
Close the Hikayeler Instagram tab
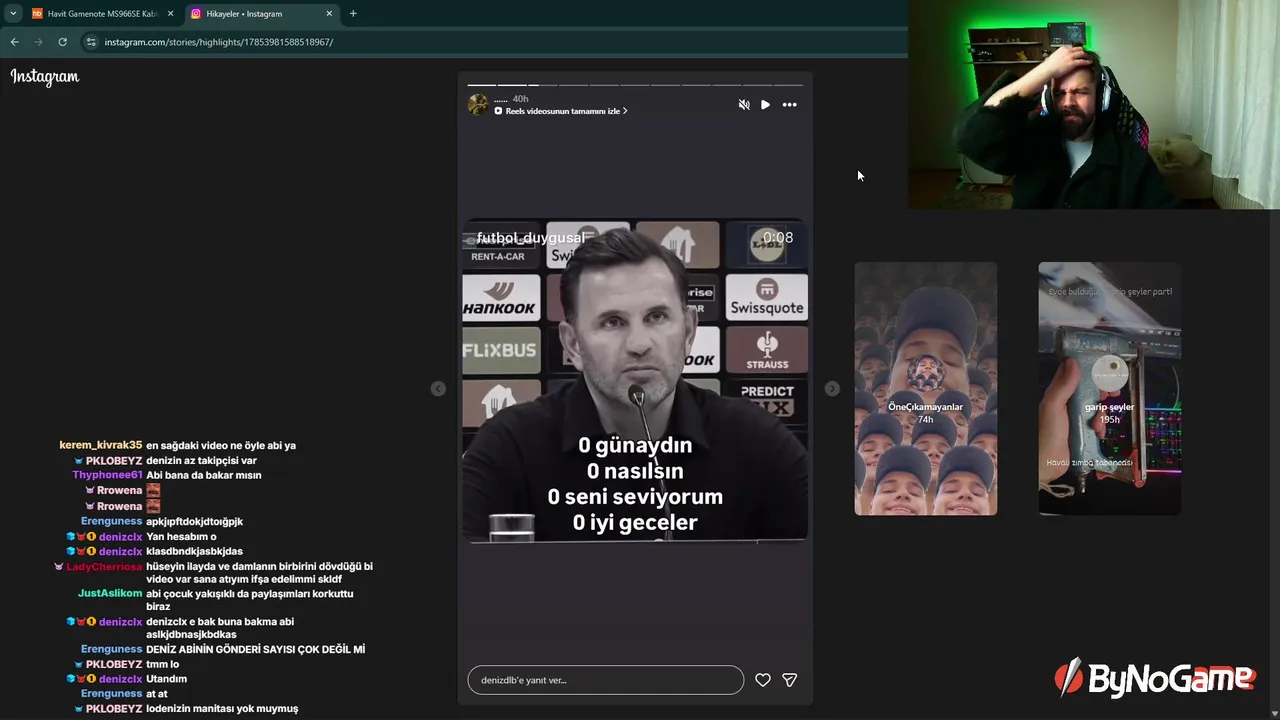coord(329,14)
